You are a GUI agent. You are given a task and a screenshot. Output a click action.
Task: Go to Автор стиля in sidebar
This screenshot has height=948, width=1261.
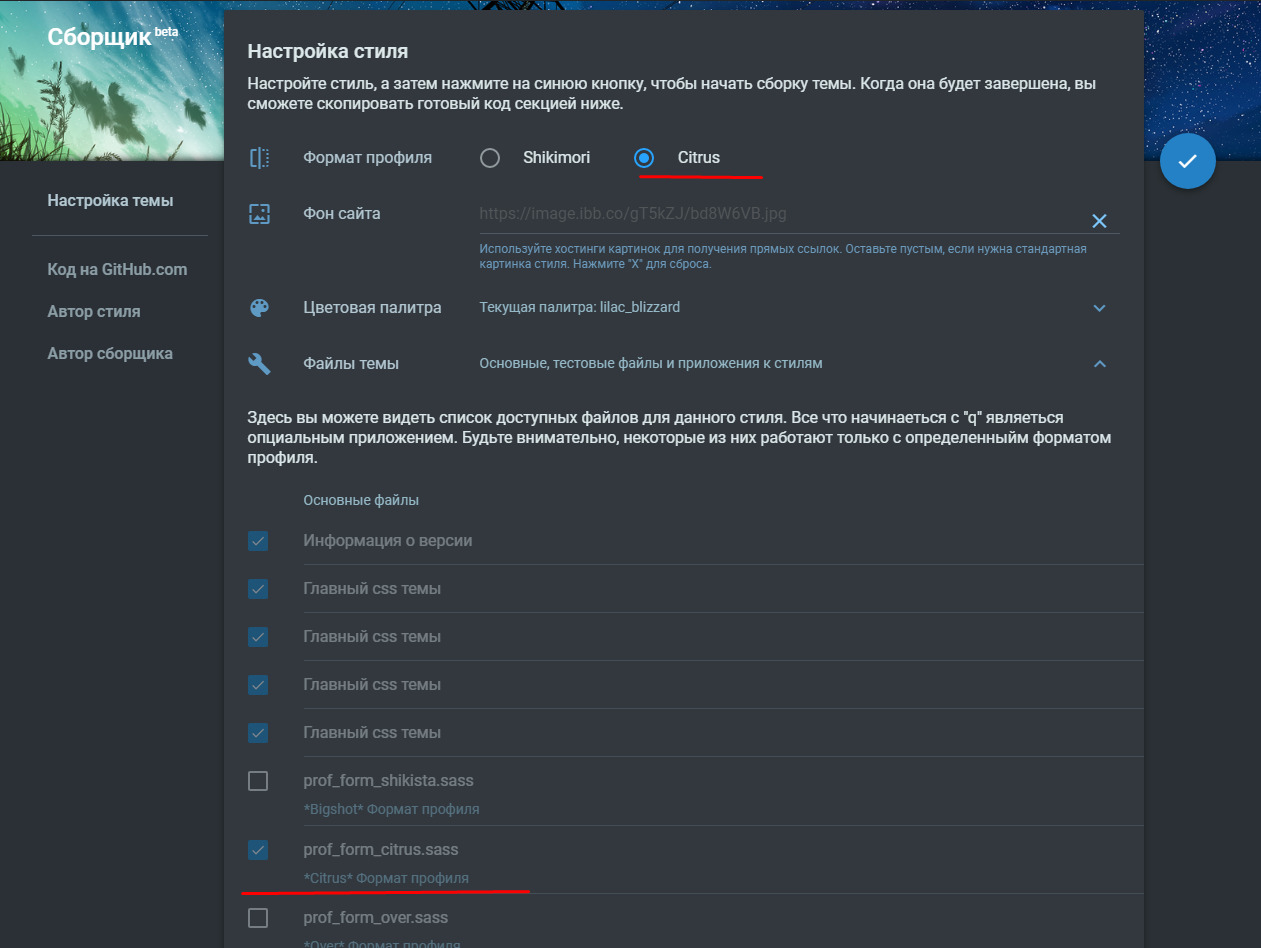tap(94, 312)
